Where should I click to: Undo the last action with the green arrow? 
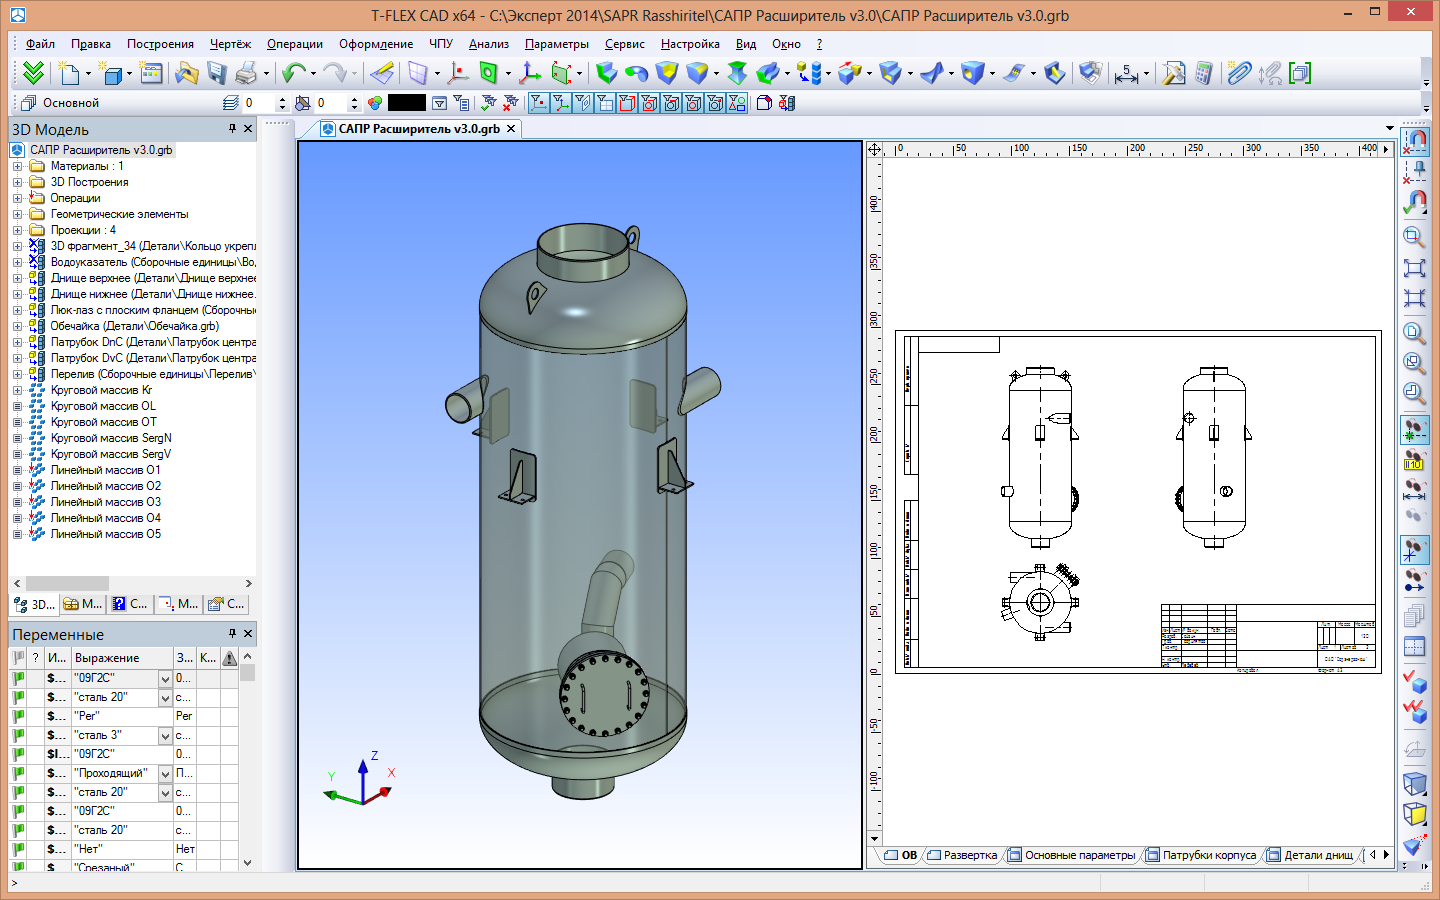tap(293, 73)
